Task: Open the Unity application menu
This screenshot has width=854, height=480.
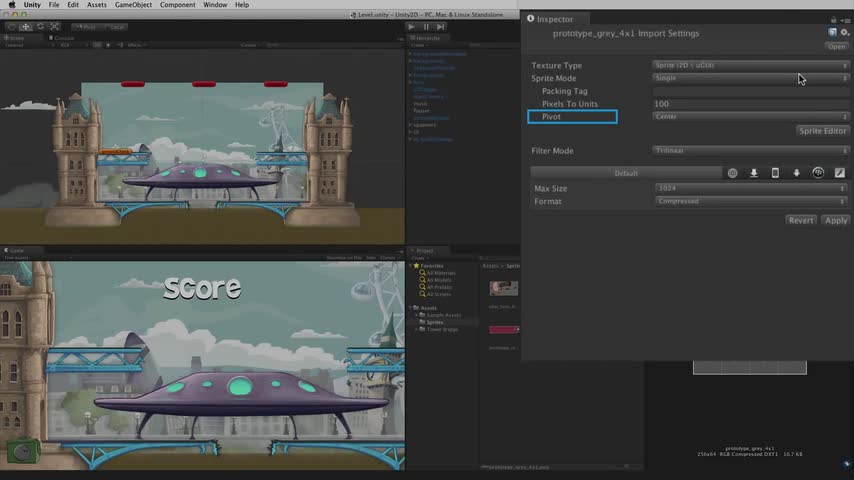Action: click(x=32, y=4)
